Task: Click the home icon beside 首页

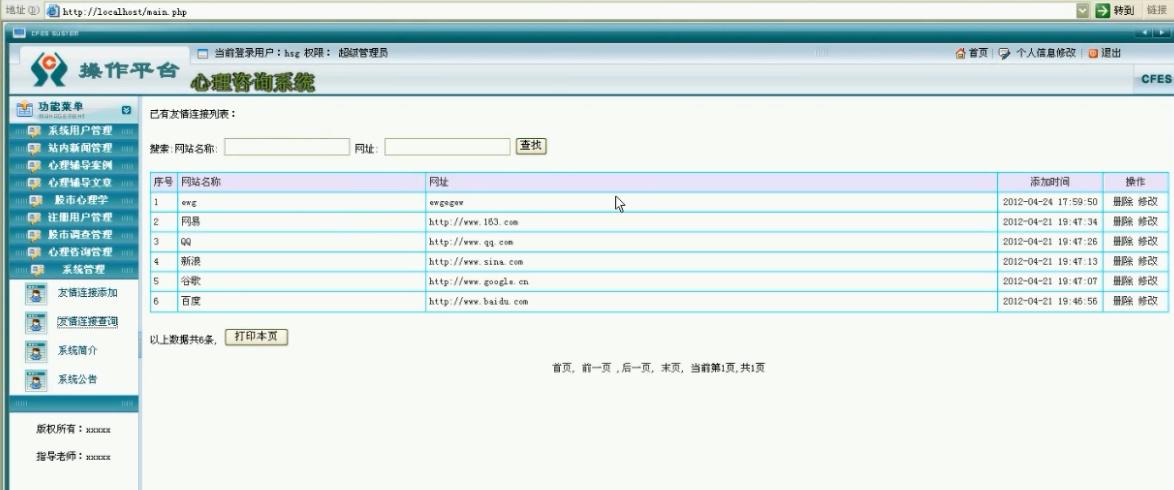Action: pyautogui.click(x=960, y=53)
